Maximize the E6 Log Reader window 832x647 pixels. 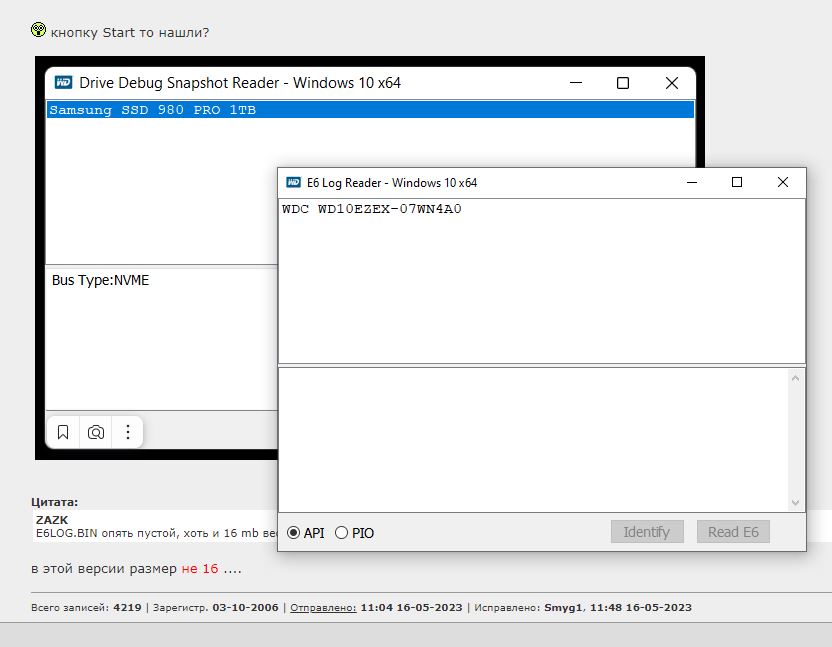click(736, 182)
